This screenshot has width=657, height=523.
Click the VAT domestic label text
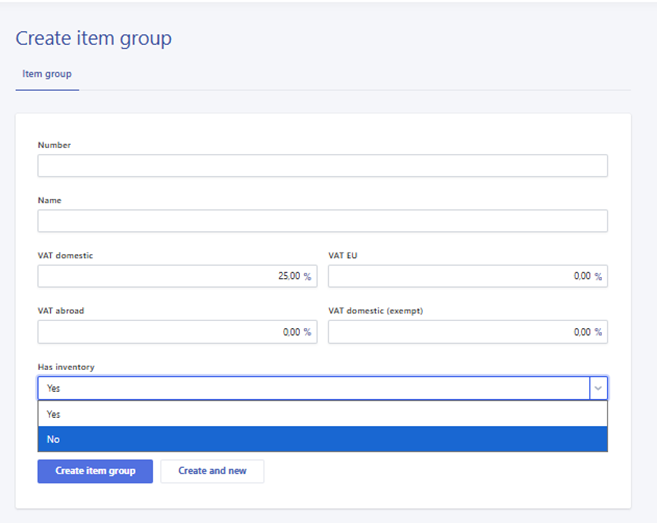pos(65,255)
